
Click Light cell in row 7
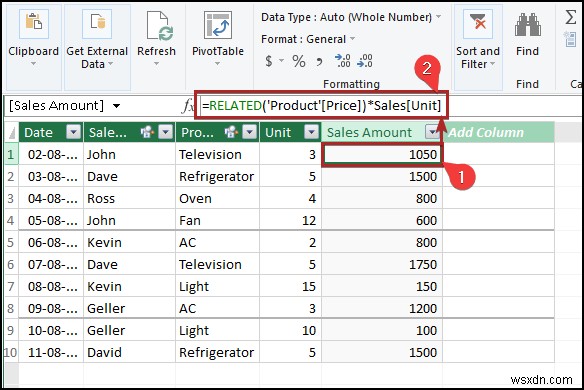[218, 286]
